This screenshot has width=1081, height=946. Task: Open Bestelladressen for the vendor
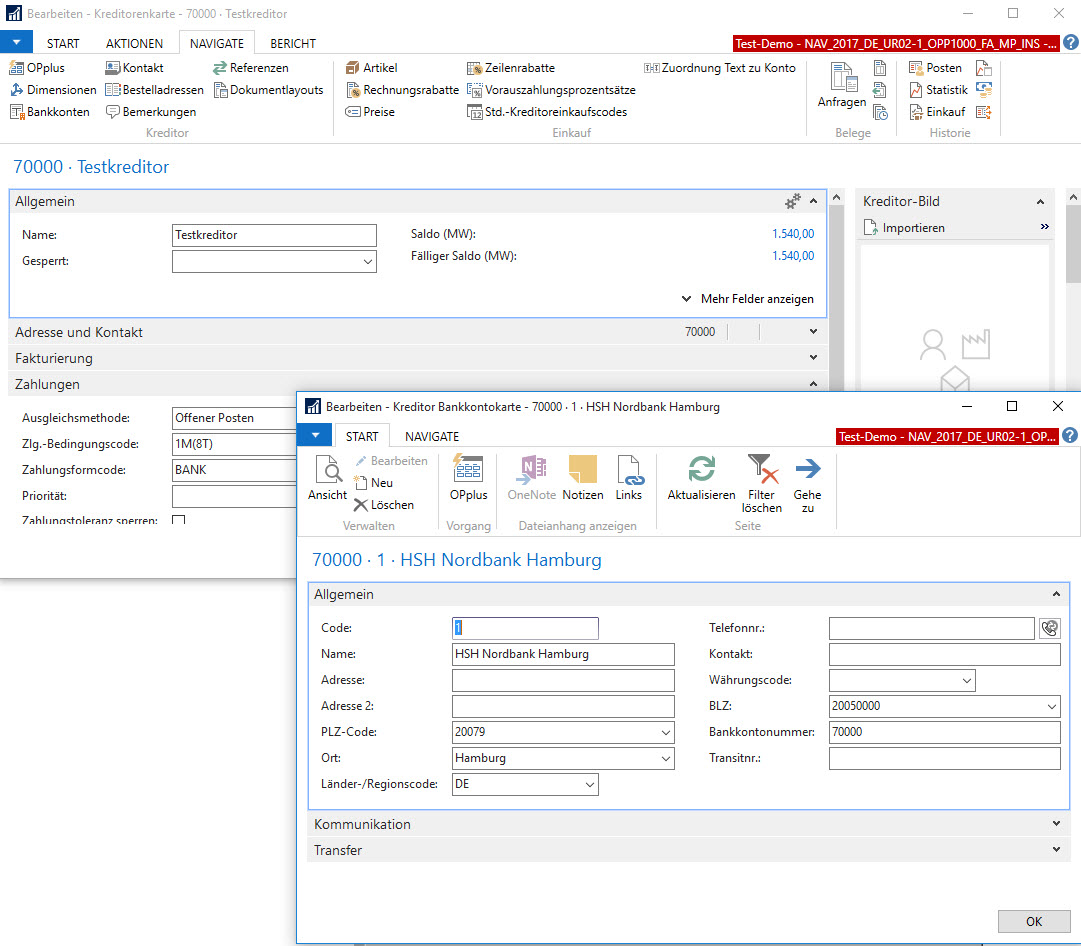tap(154, 90)
